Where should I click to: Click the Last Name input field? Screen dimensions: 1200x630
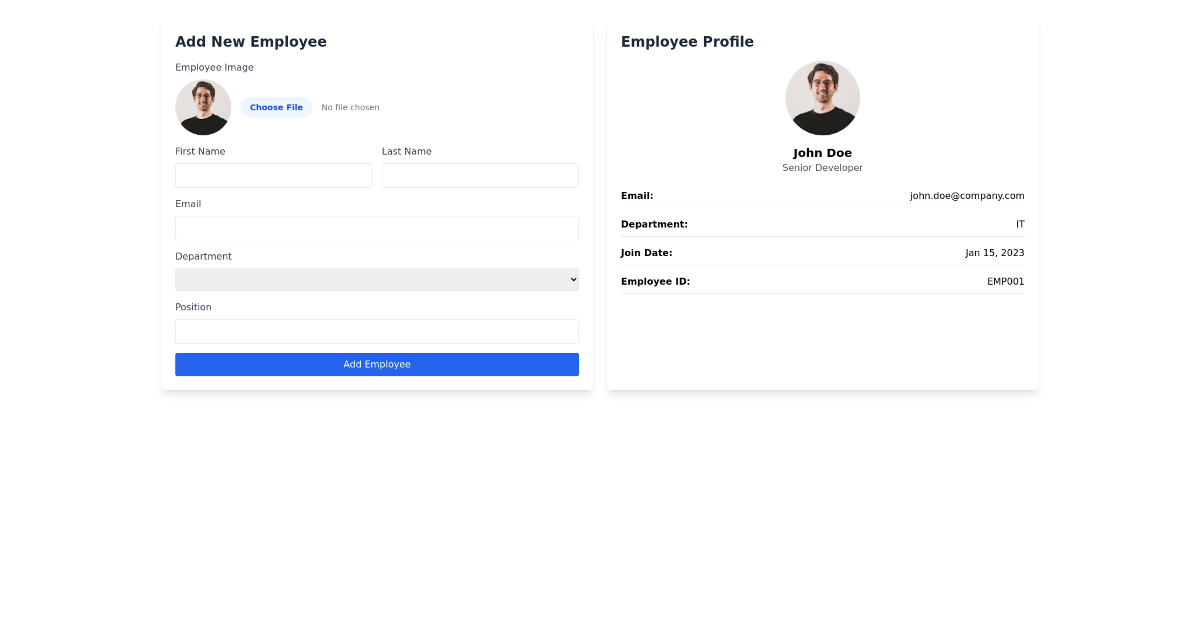(480, 175)
